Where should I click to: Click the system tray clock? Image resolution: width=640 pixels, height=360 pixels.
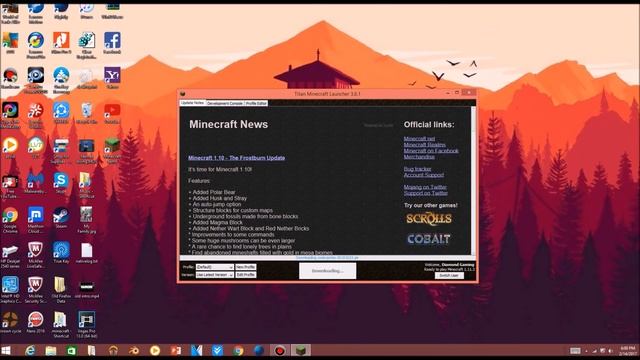point(628,350)
